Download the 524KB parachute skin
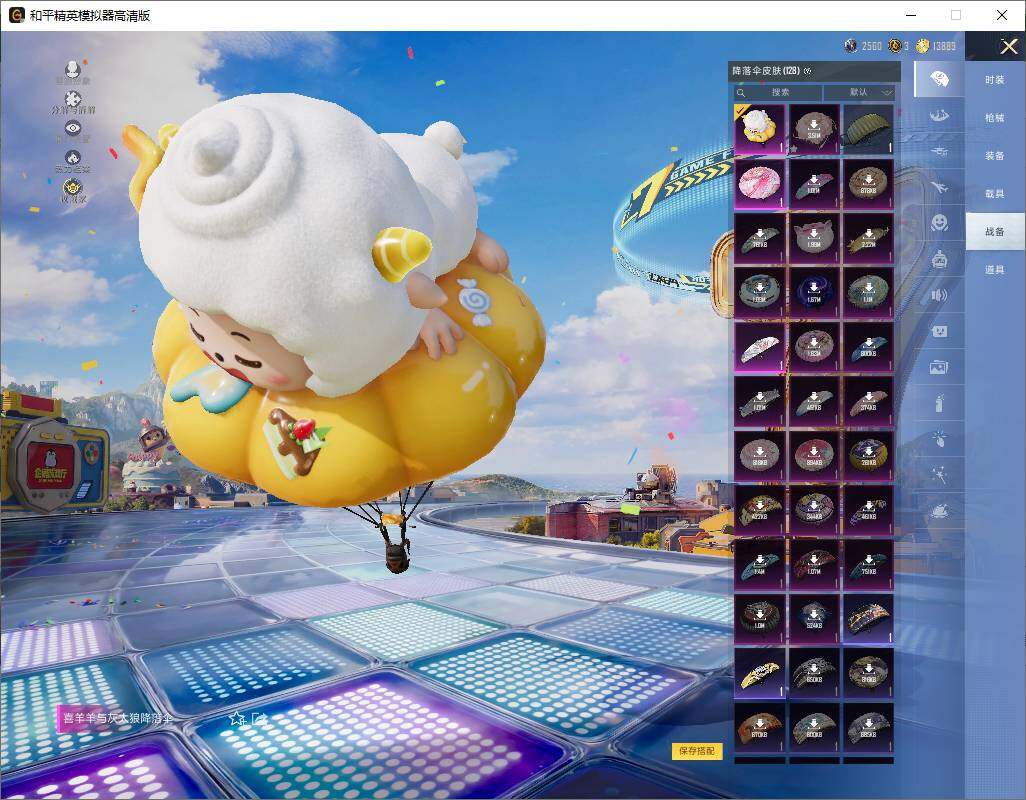Viewport: 1026px width, 800px height. pyautogui.click(x=813, y=618)
